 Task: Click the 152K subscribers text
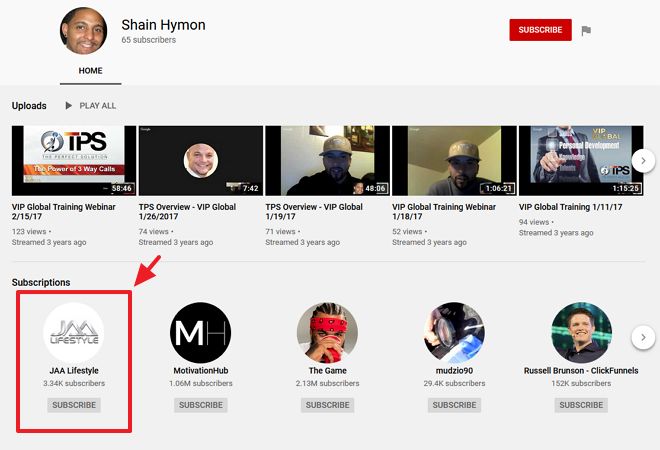(581, 383)
